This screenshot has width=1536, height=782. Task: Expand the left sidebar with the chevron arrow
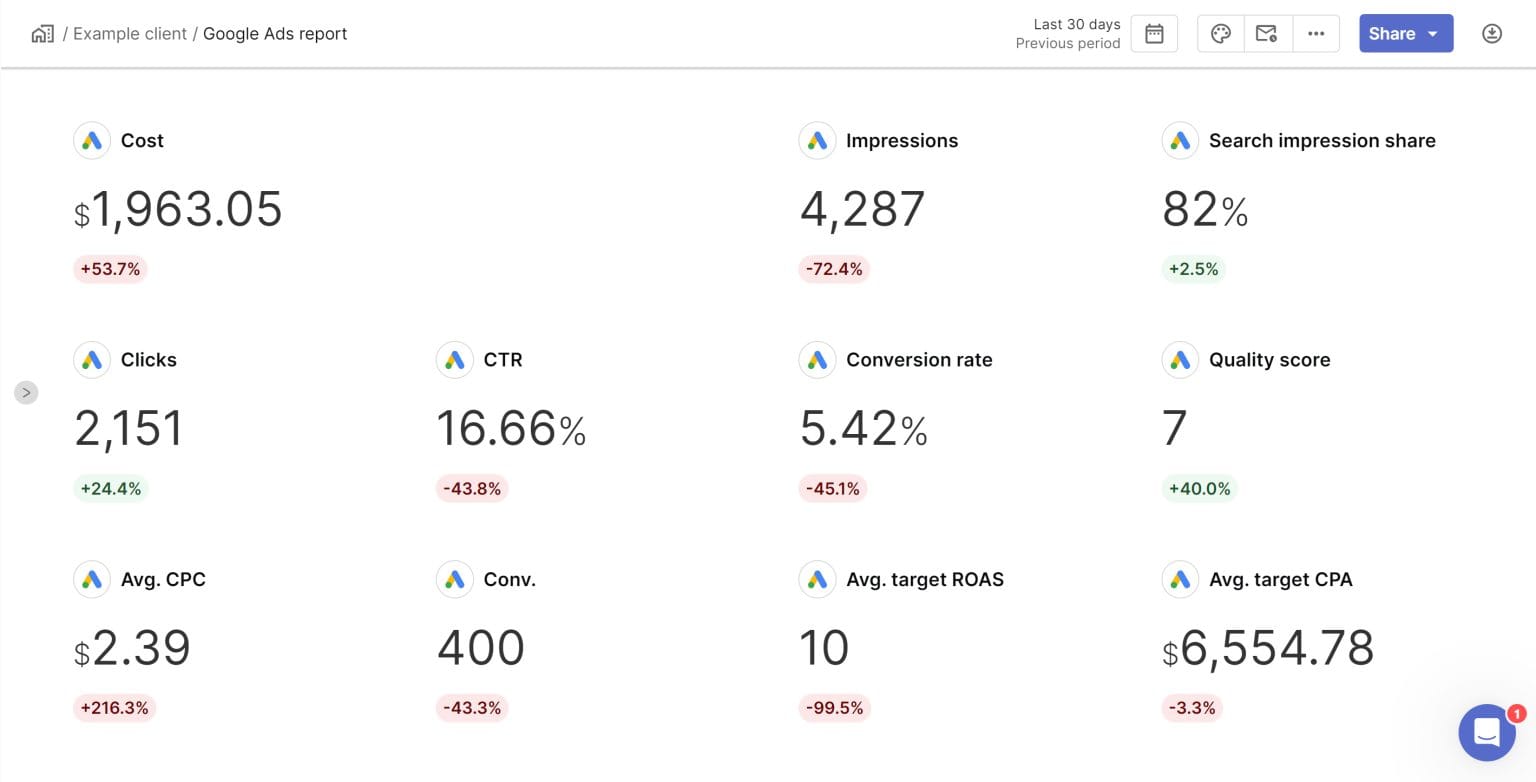coord(26,392)
